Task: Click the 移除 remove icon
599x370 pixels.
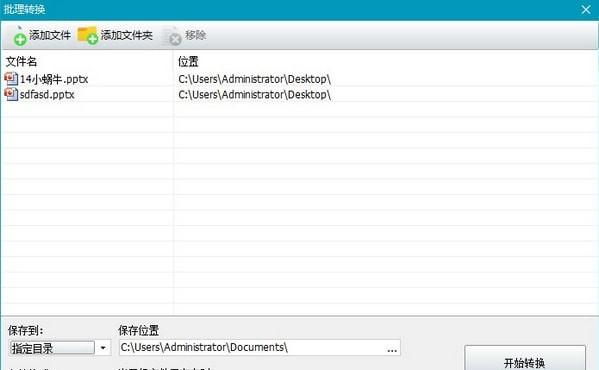Action: (172, 36)
